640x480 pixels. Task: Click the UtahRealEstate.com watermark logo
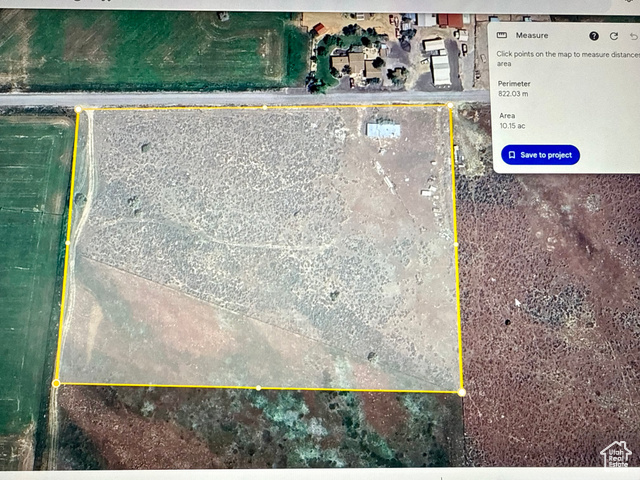pyautogui.click(x=615, y=456)
